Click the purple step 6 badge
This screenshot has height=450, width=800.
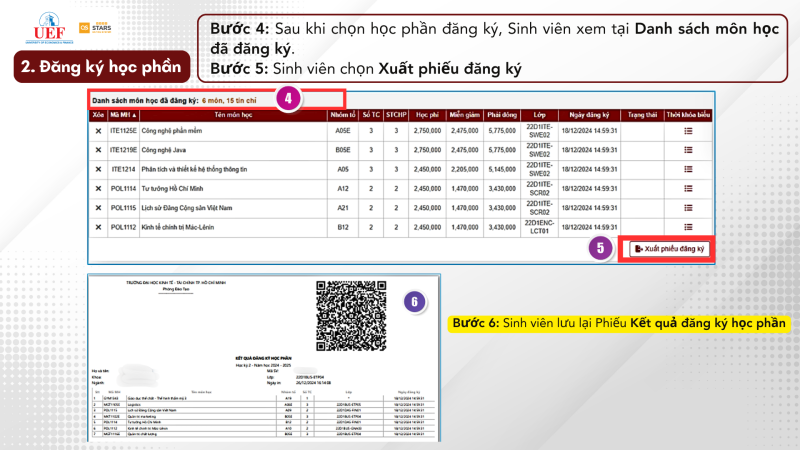tap(415, 301)
